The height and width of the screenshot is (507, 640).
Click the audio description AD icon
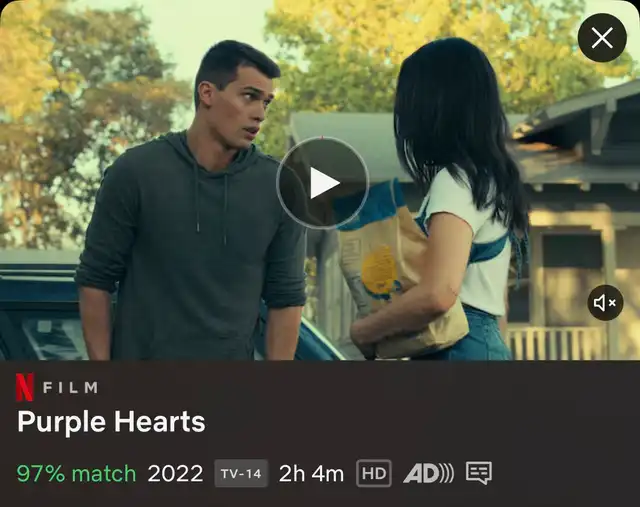point(428,474)
